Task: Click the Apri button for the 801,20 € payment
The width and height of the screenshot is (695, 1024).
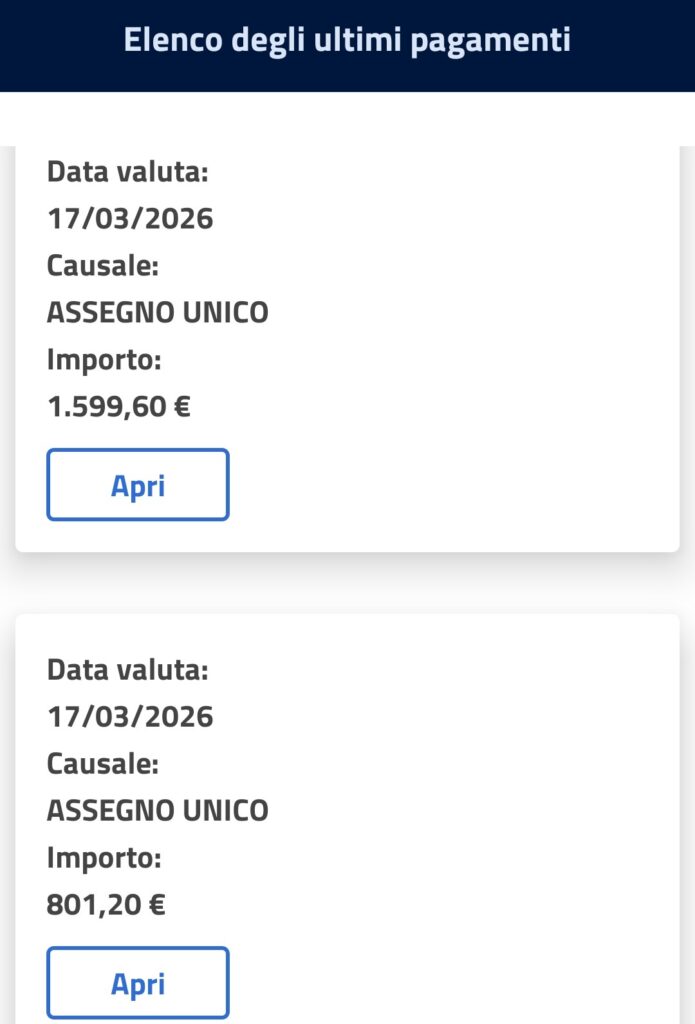Action: tap(137, 983)
